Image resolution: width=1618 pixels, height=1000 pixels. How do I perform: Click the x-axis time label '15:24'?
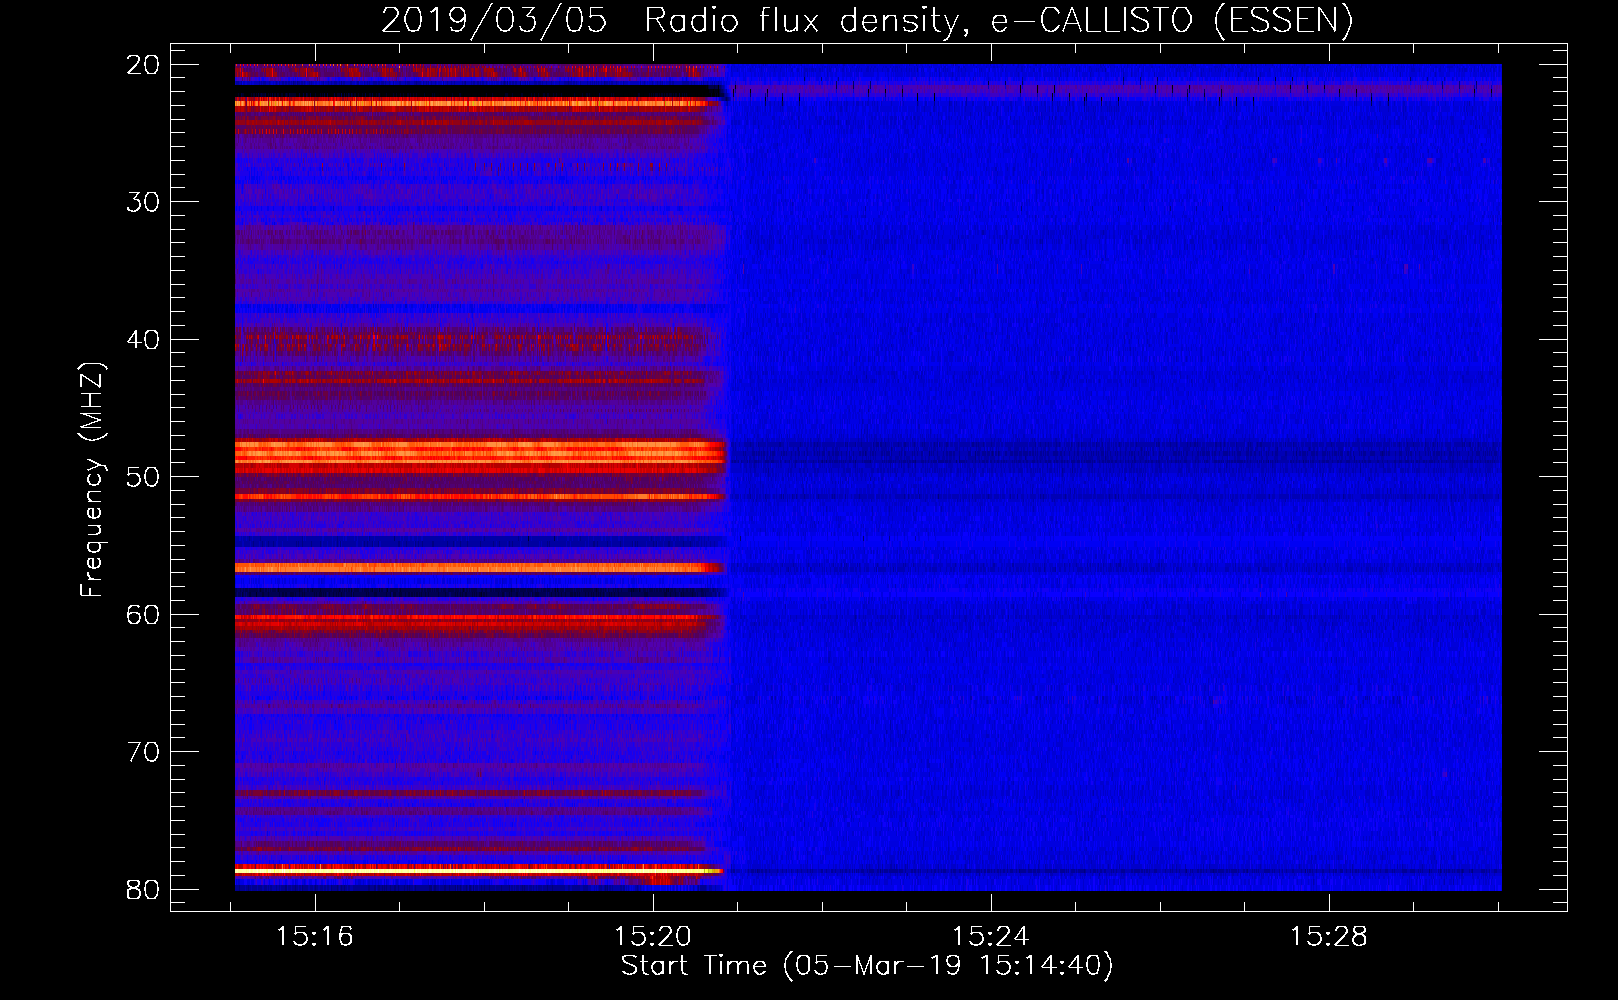pos(991,937)
